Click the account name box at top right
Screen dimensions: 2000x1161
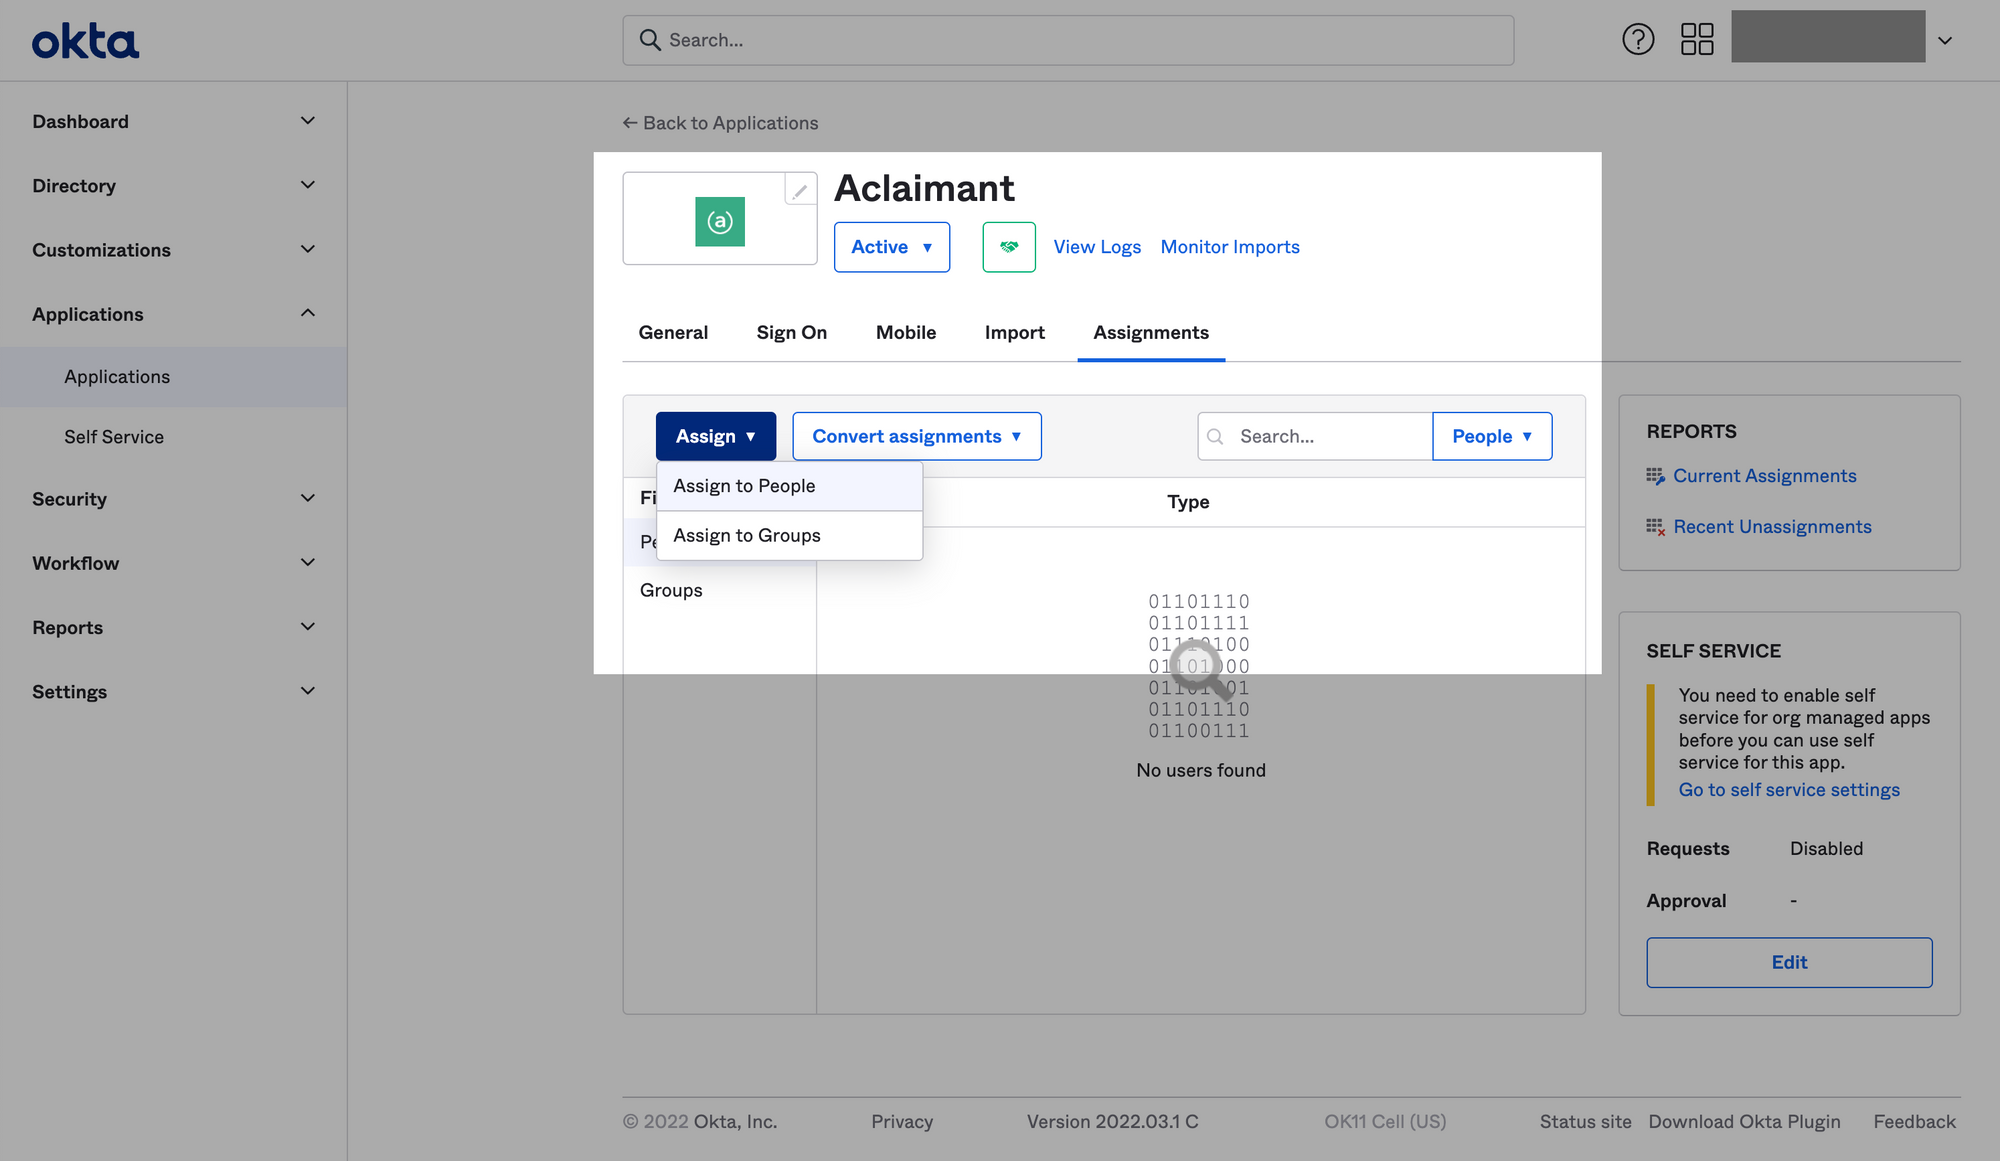point(1828,36)
